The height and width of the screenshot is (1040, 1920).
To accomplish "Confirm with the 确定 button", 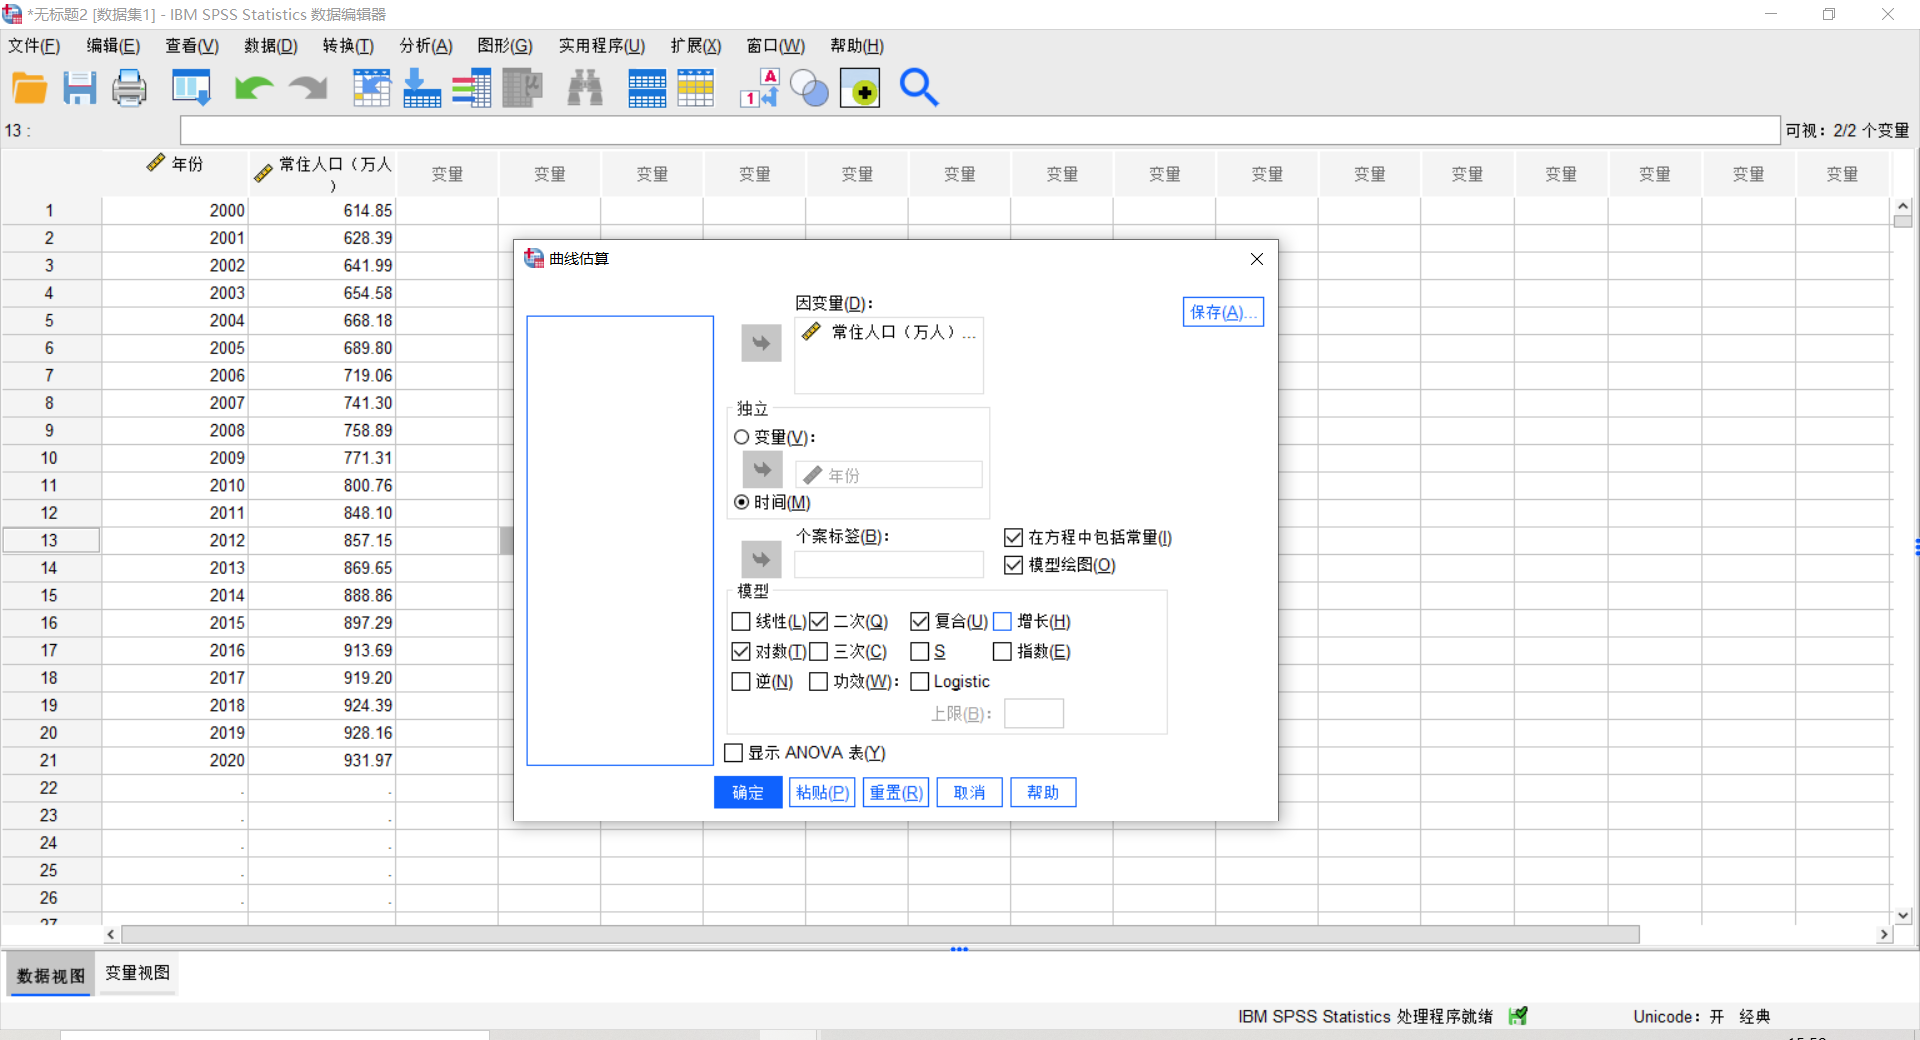I will point(748,793).
